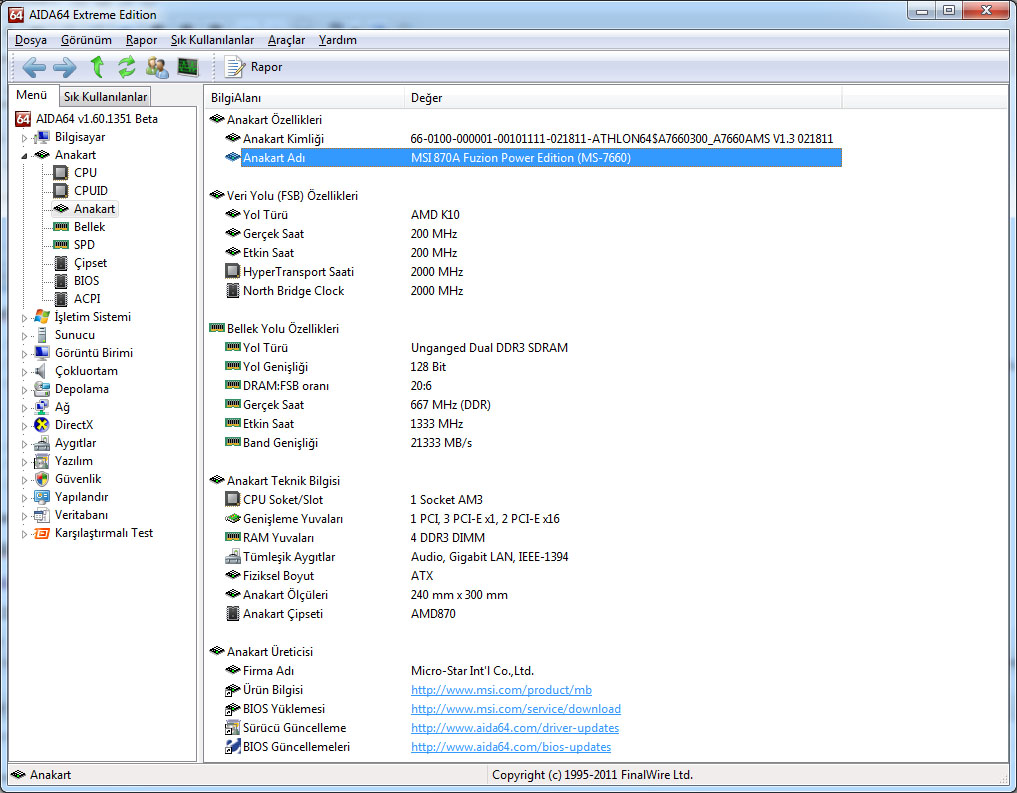Open the Görünüm menu
Screen dimensions: 1017x793
[86, 40]
